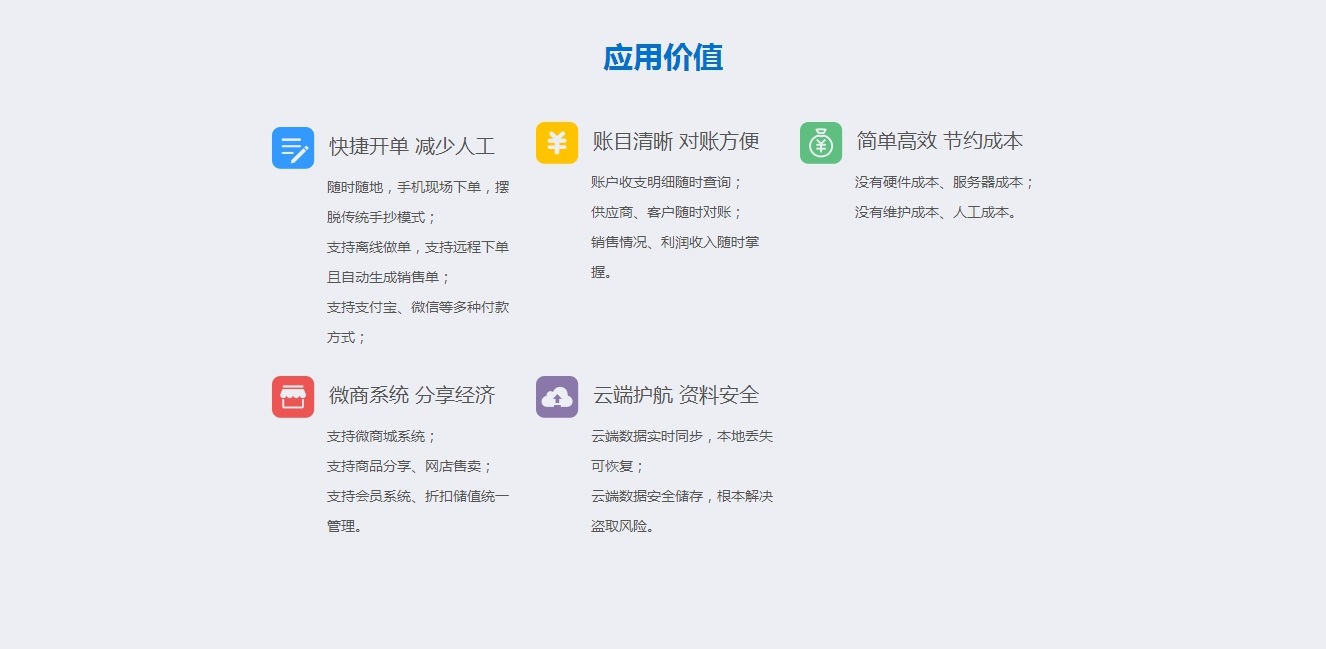Click the heading 云端护航 资料安全
The width and height of the screenshot is (1326, 649).
pyautogui.click(x=676, y=395)
